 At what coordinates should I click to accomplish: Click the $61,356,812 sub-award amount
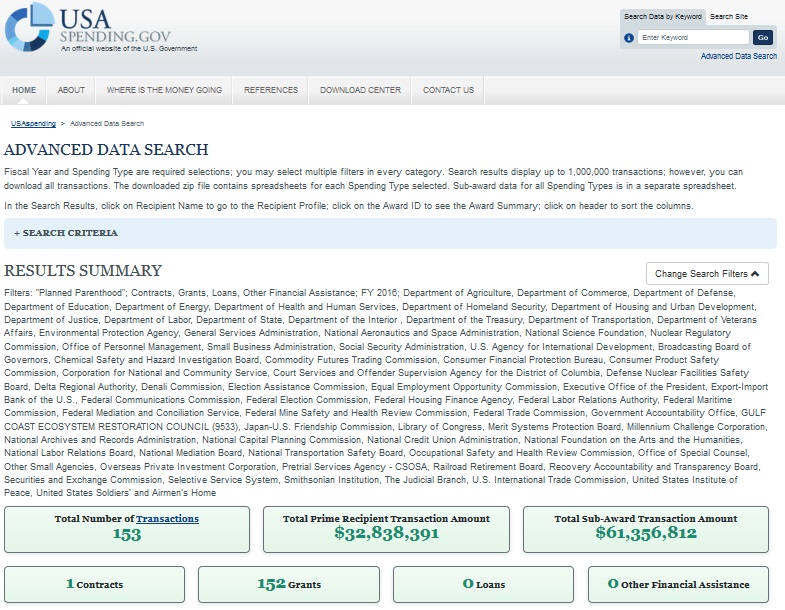[x=646, y=532]
